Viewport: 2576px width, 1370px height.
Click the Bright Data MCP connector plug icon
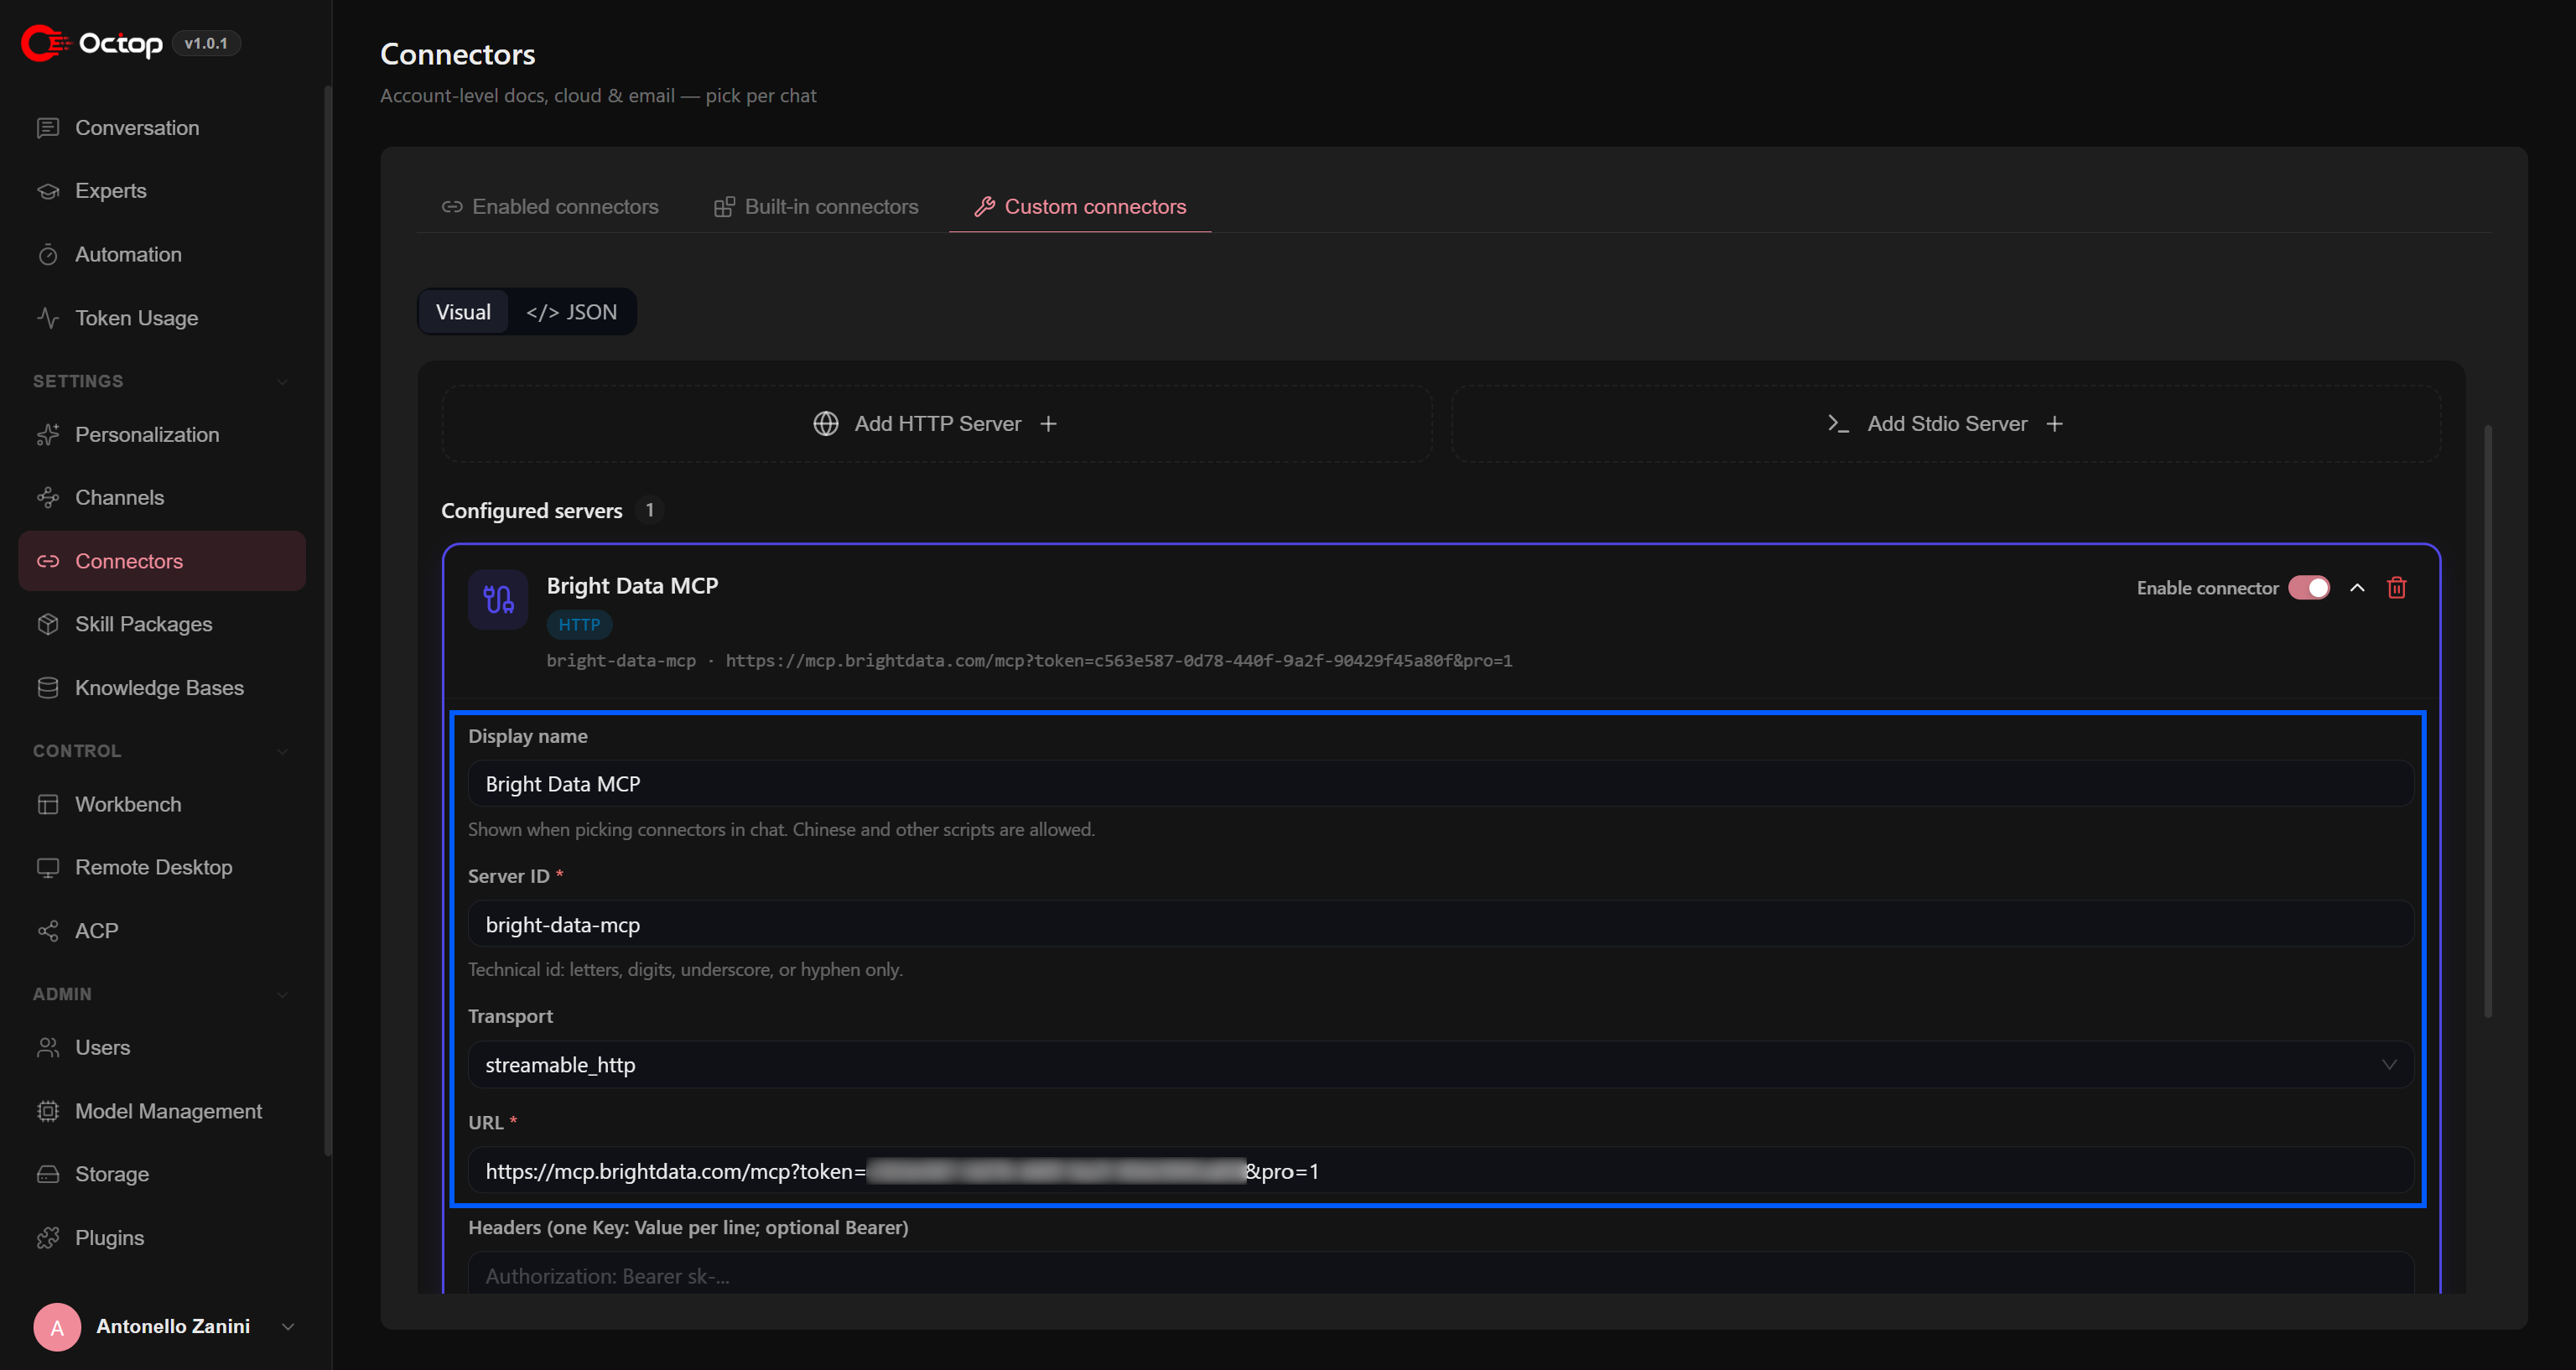[498, 599]
